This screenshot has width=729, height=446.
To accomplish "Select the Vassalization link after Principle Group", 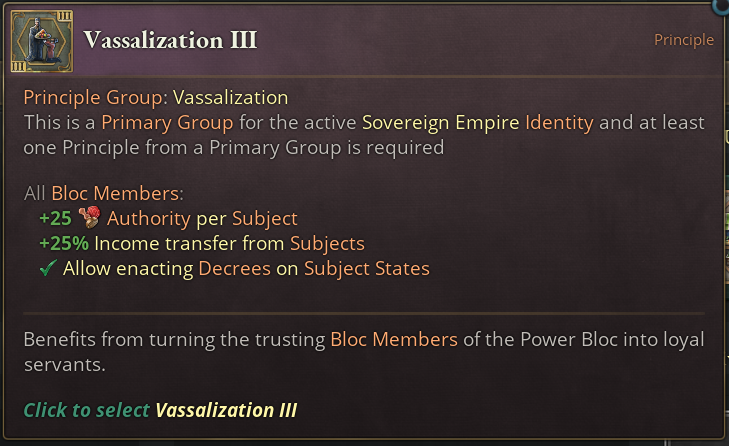I will (230, 97).
